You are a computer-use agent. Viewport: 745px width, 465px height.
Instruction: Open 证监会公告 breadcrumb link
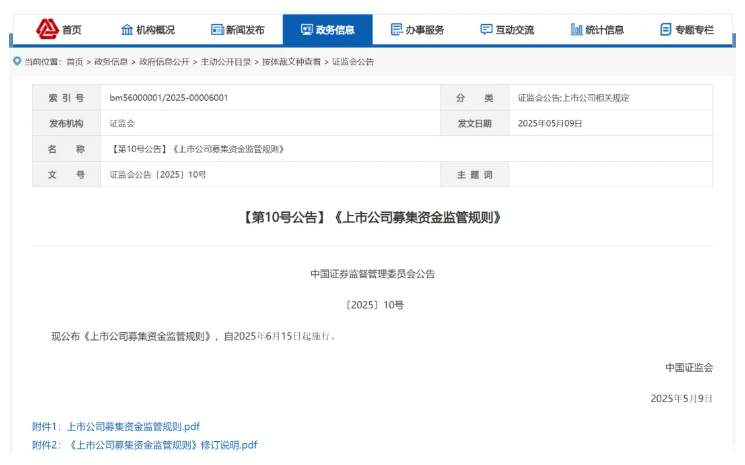coord(352,62)
